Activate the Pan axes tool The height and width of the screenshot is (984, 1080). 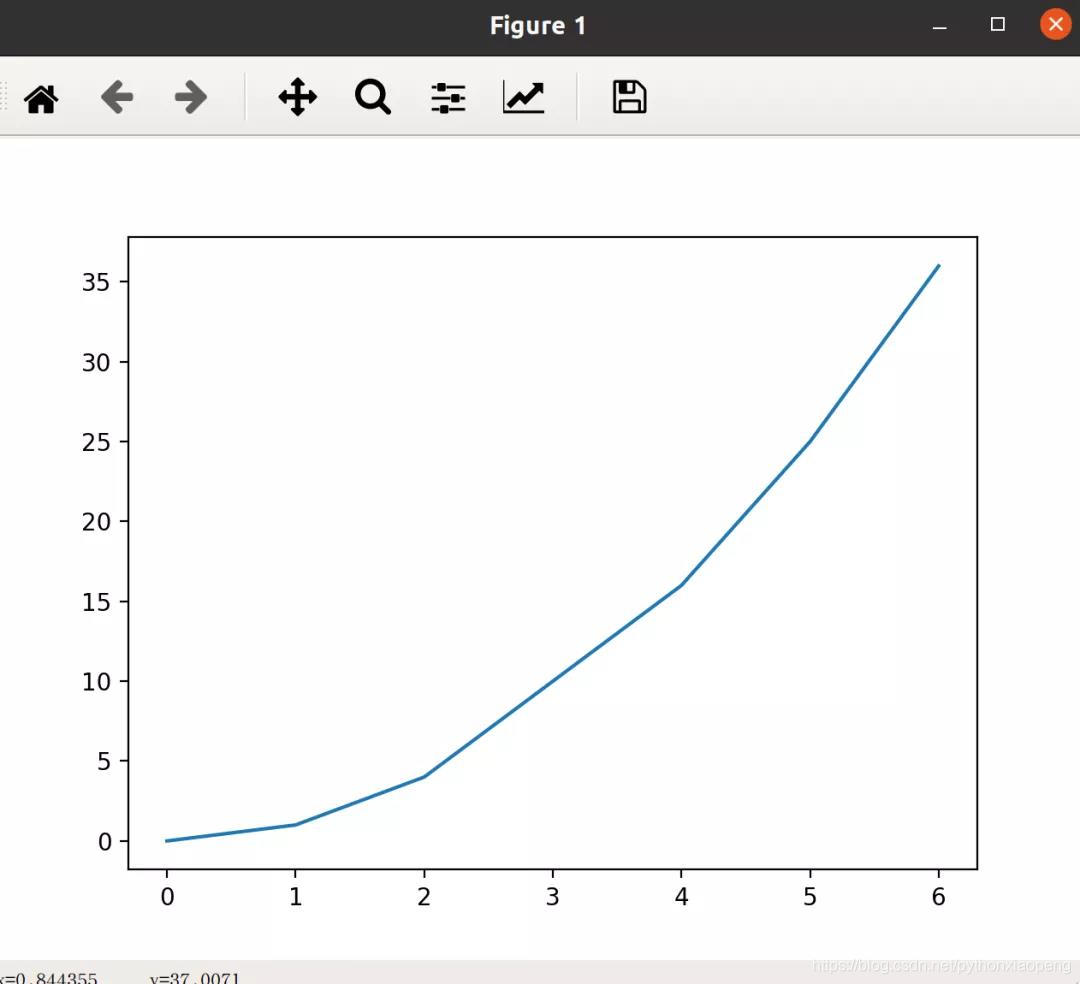coord(298,96)
